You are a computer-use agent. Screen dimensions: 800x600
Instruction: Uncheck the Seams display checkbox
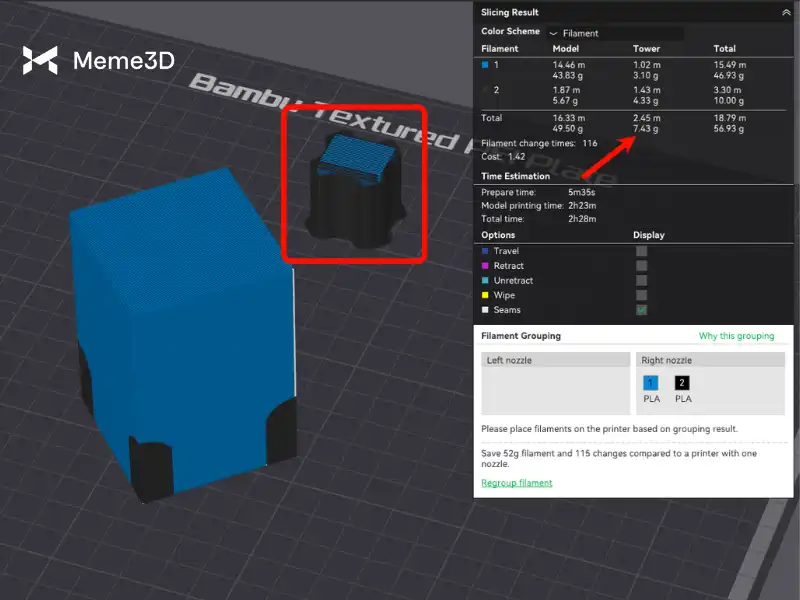point(641,310)
